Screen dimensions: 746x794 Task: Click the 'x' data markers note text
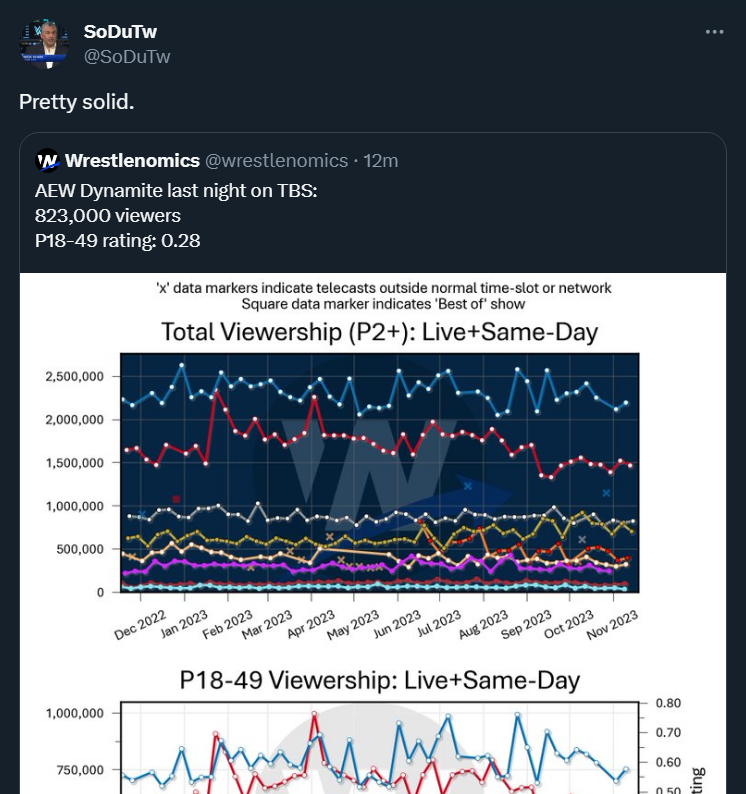384,288
